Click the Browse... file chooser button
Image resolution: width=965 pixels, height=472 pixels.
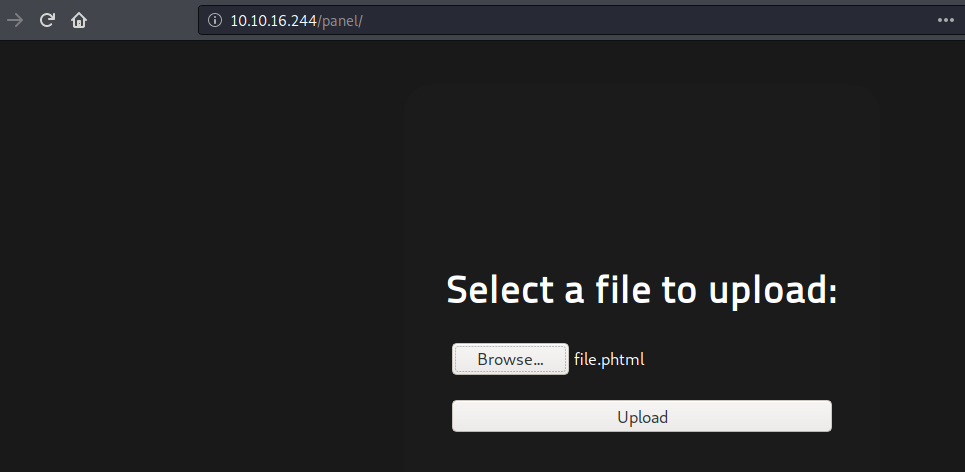coord(510,360)
